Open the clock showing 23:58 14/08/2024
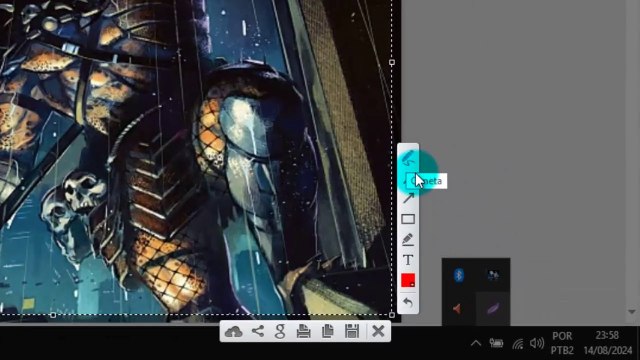Viewport: 640px width, 360px height. [x=607, y=343]
